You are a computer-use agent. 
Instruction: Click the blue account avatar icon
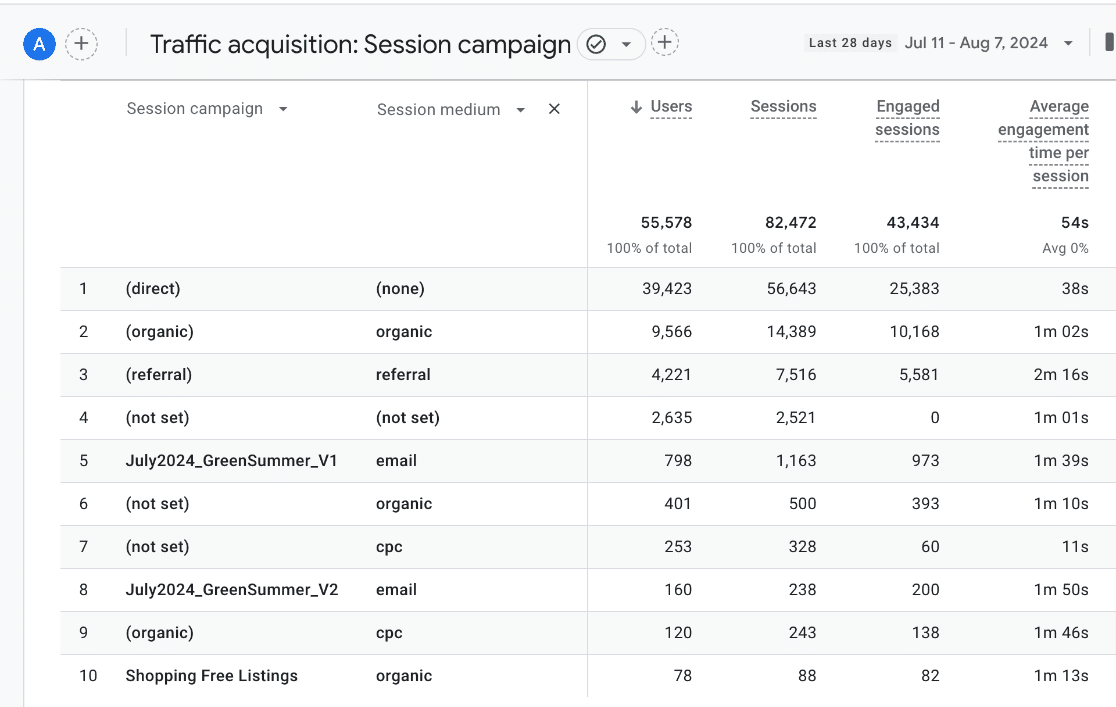tap(38, 44)
